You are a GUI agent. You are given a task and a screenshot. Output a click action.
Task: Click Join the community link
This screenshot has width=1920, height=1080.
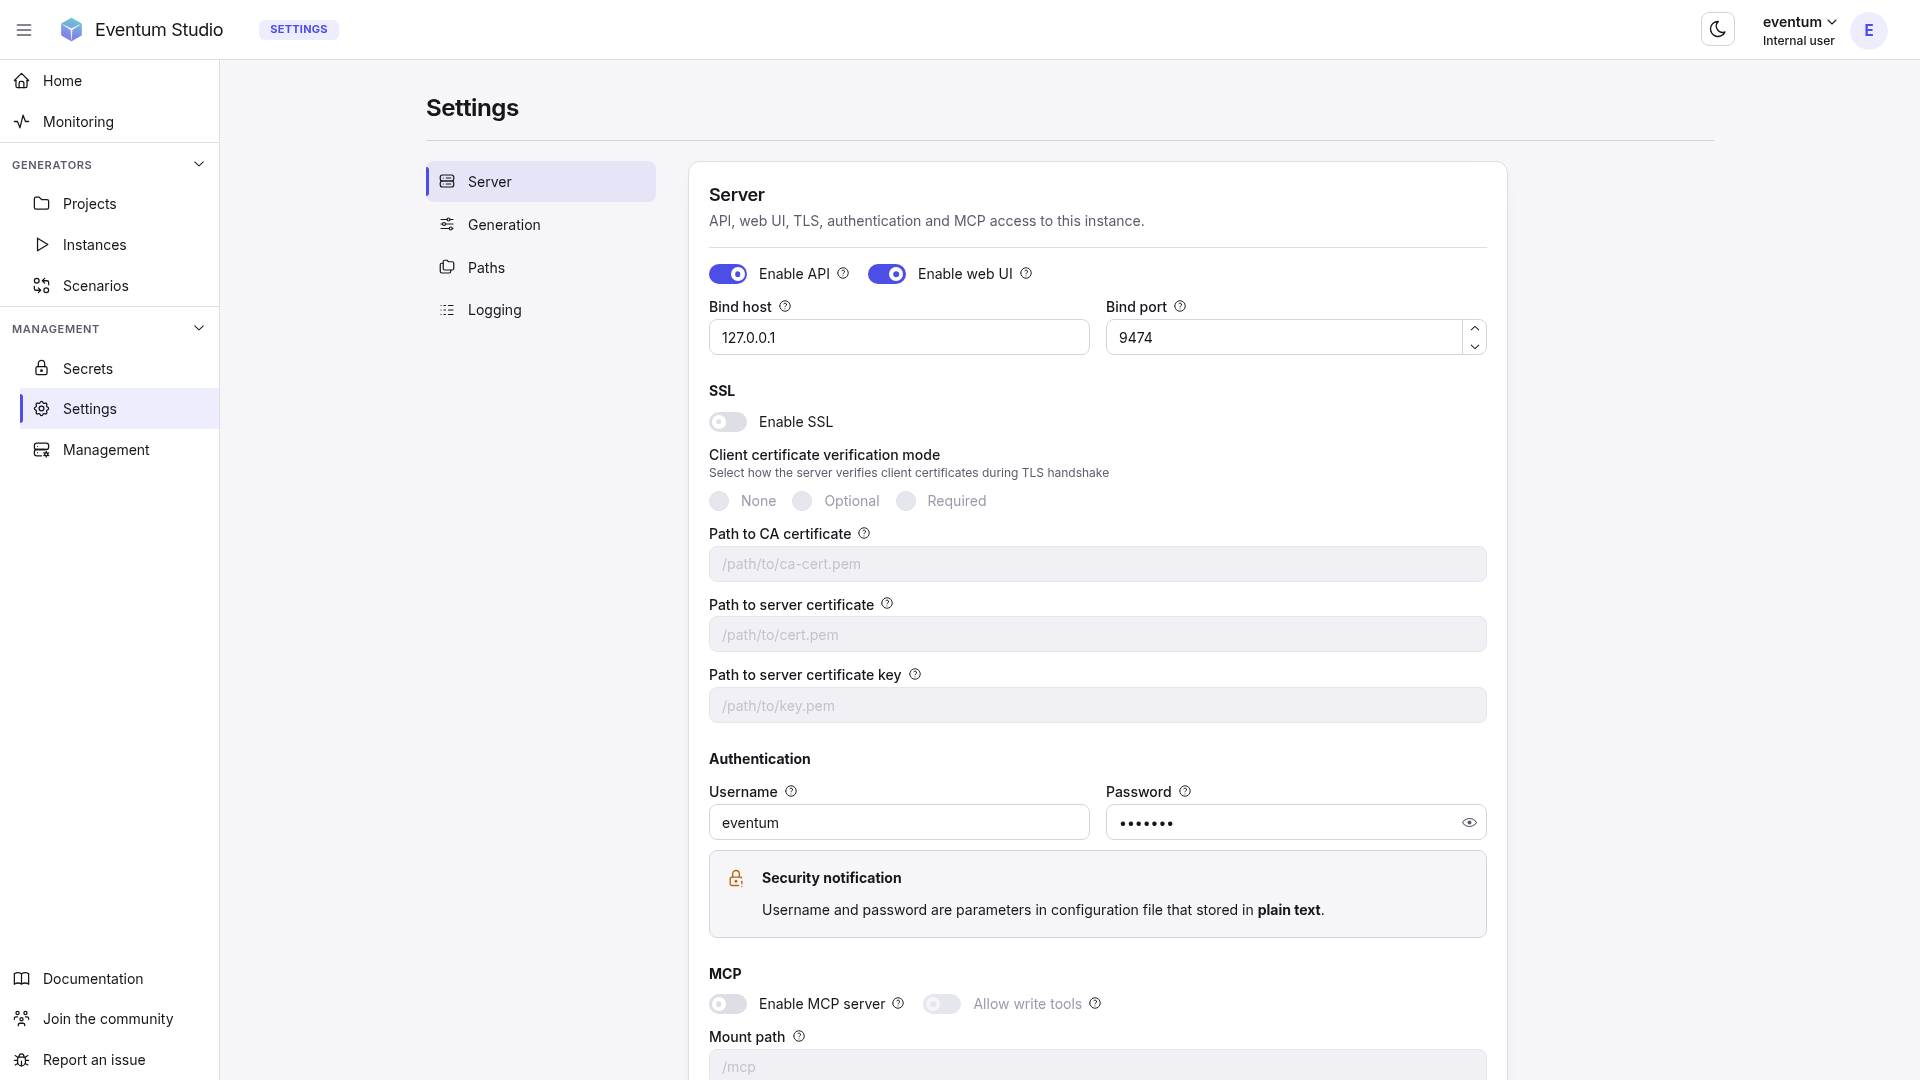(110, 1019)
